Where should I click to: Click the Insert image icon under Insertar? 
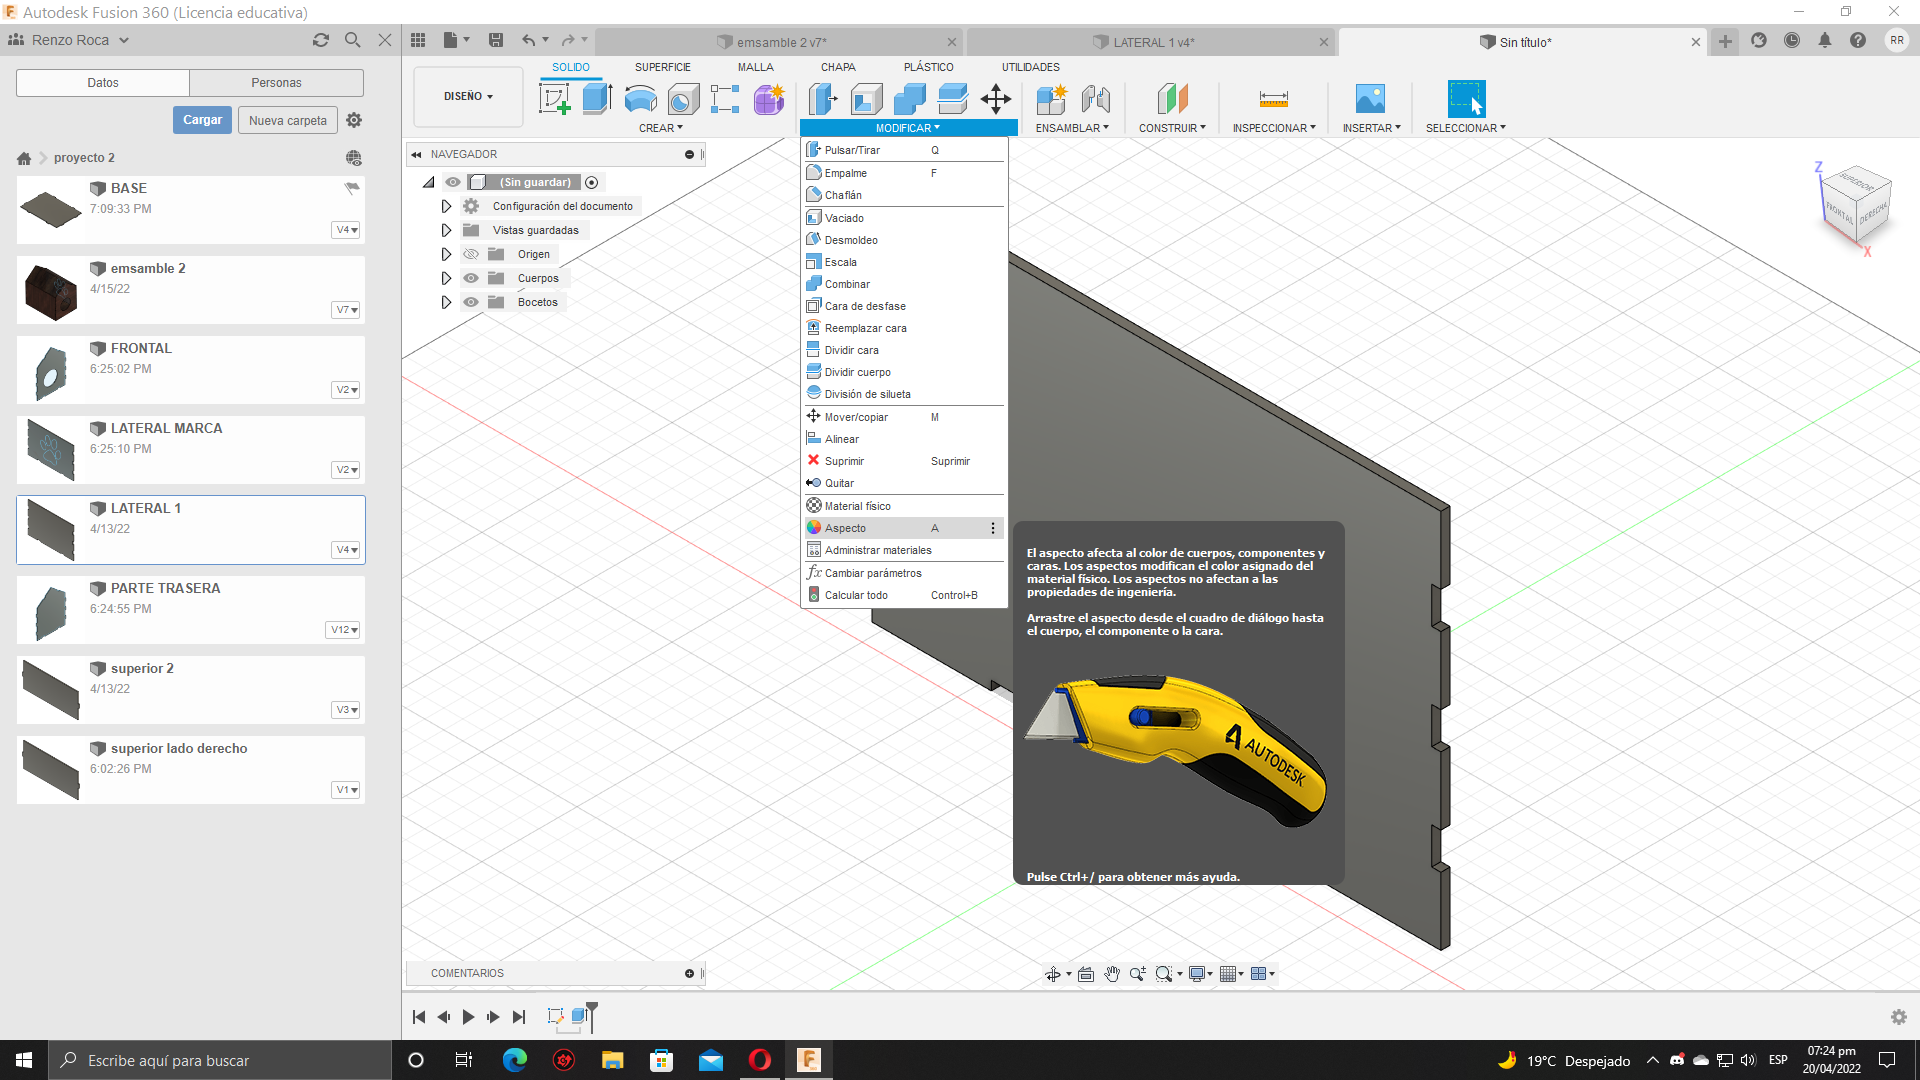point(1370,99)
